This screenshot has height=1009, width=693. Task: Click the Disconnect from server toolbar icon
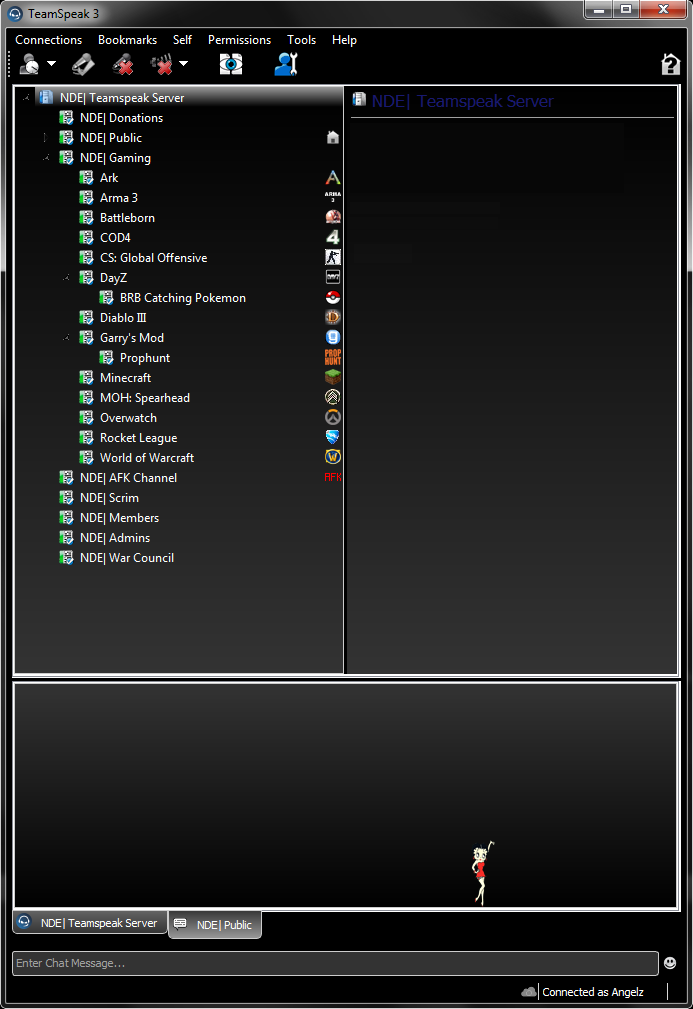(x=122, y=64)
